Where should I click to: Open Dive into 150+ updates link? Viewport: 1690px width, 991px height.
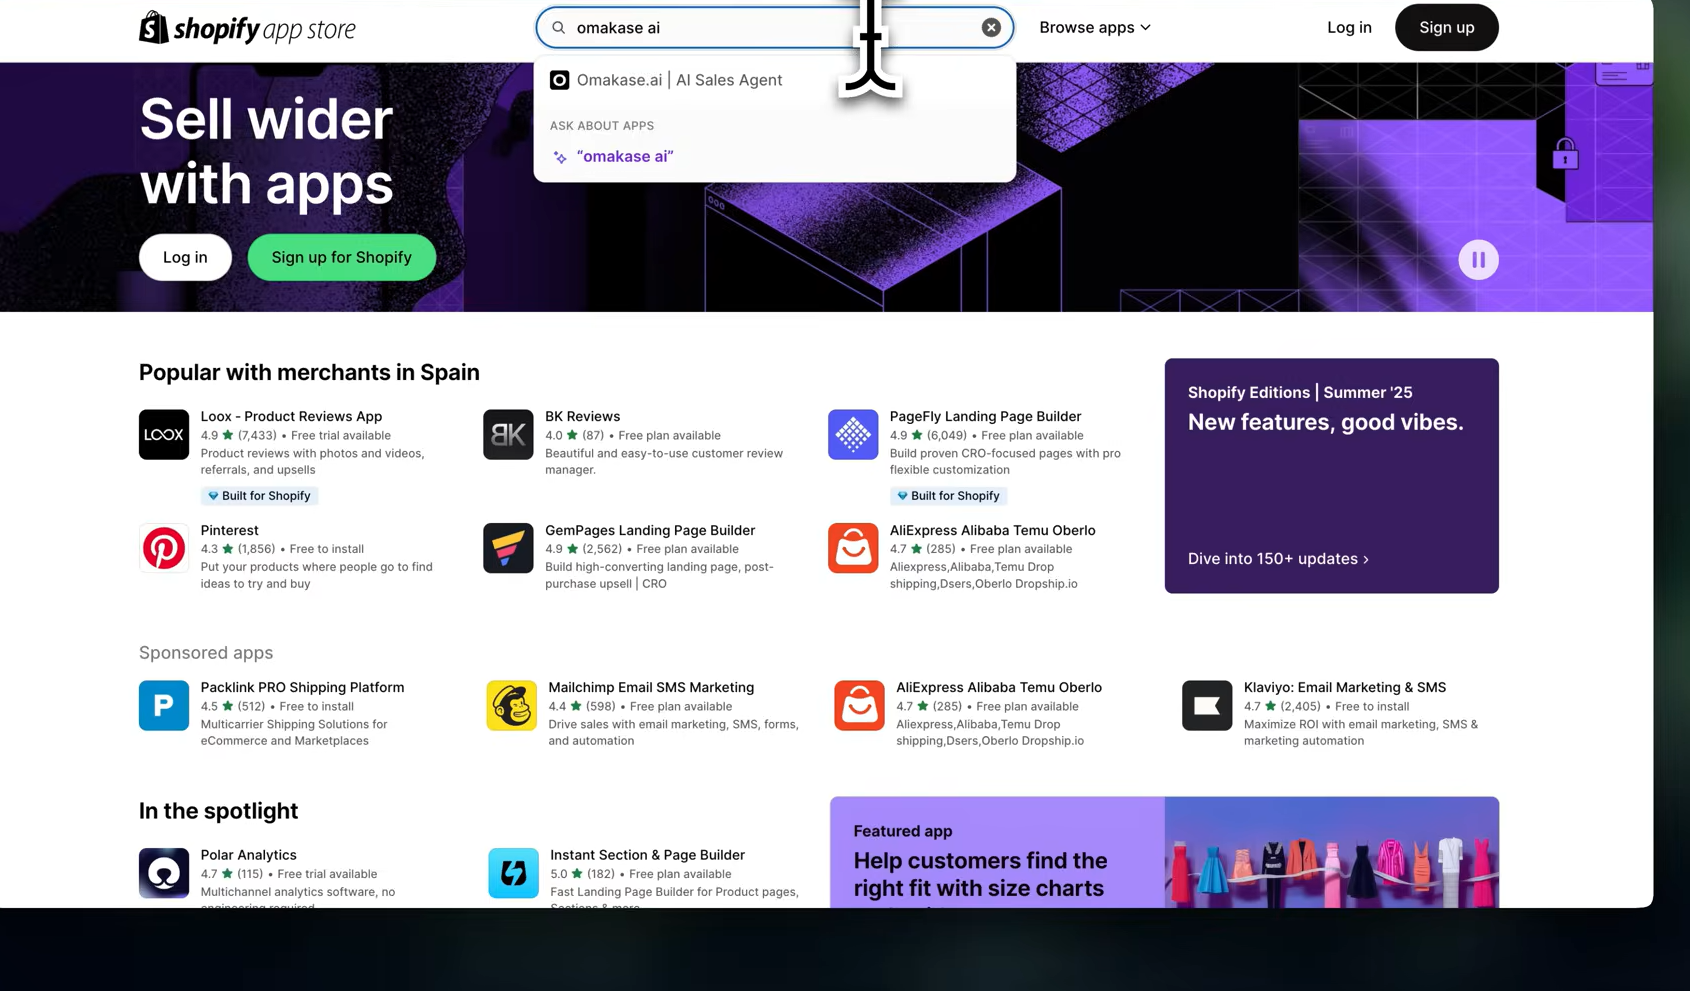(x=1278, y=559)
